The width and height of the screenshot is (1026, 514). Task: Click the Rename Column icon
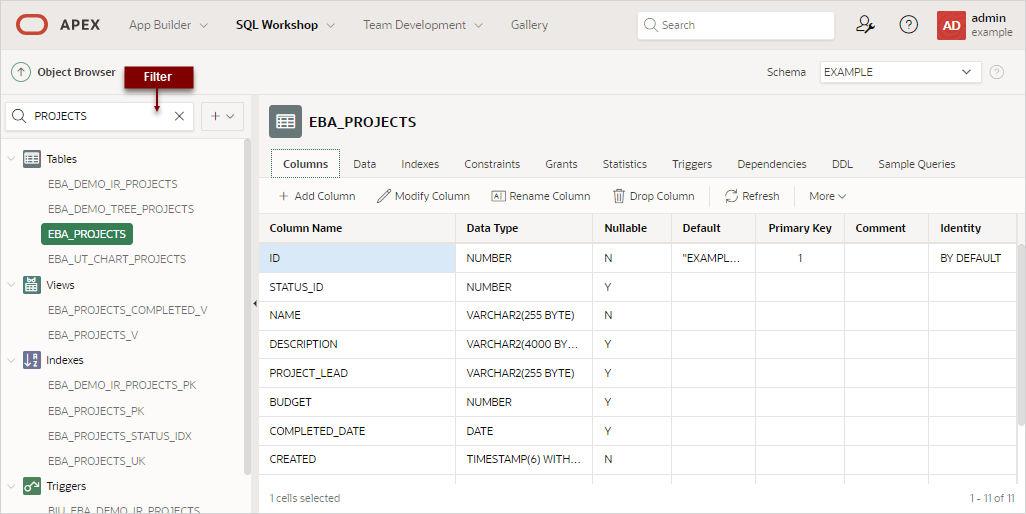click(498, 196)
